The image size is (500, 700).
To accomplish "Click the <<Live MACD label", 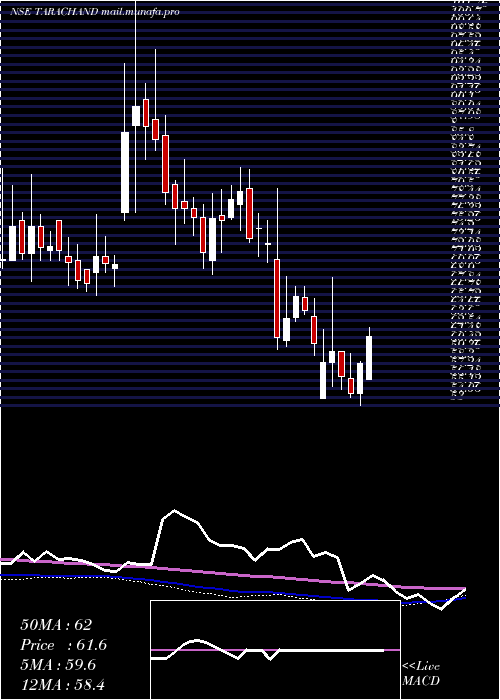I will point(421,674).
